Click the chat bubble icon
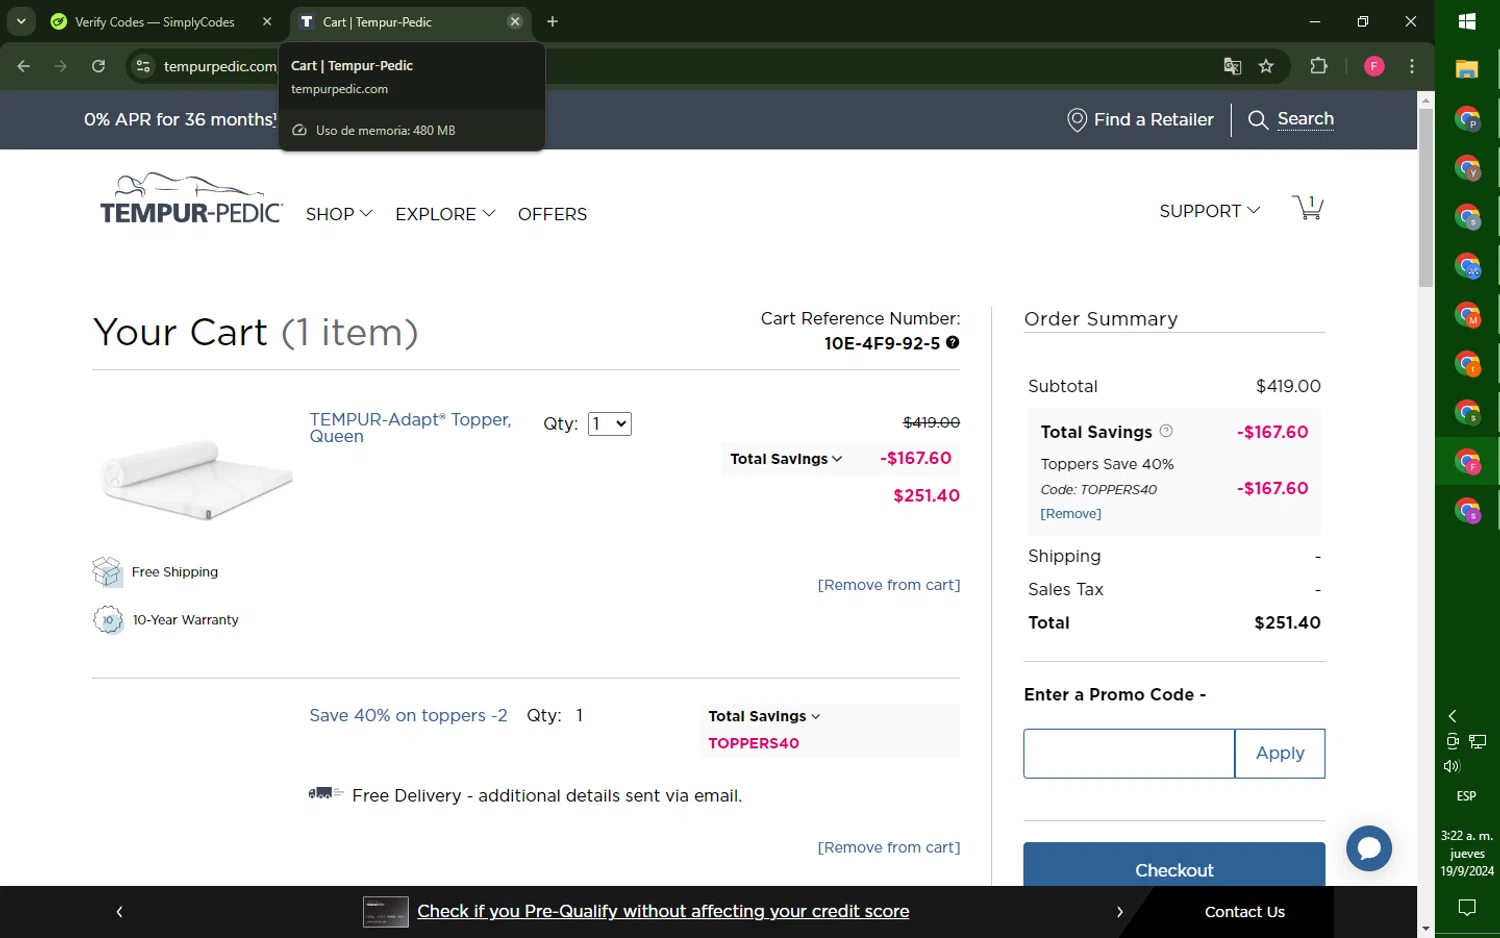The height and width of the screenshot is (938, 1500). pyautogui.click(x=1368, y=848)
